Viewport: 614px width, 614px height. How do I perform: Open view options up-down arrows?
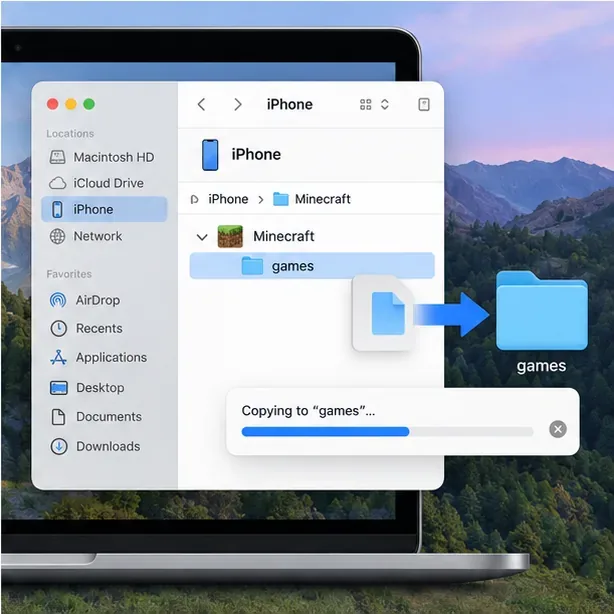[385, 105]
